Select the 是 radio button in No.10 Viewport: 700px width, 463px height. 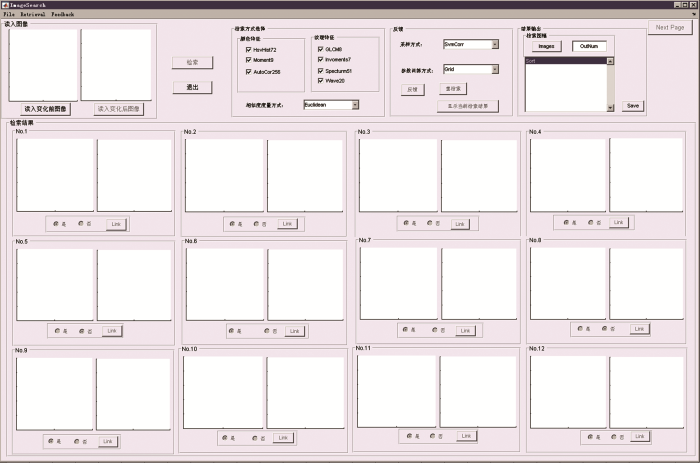(x=225, y=438)
